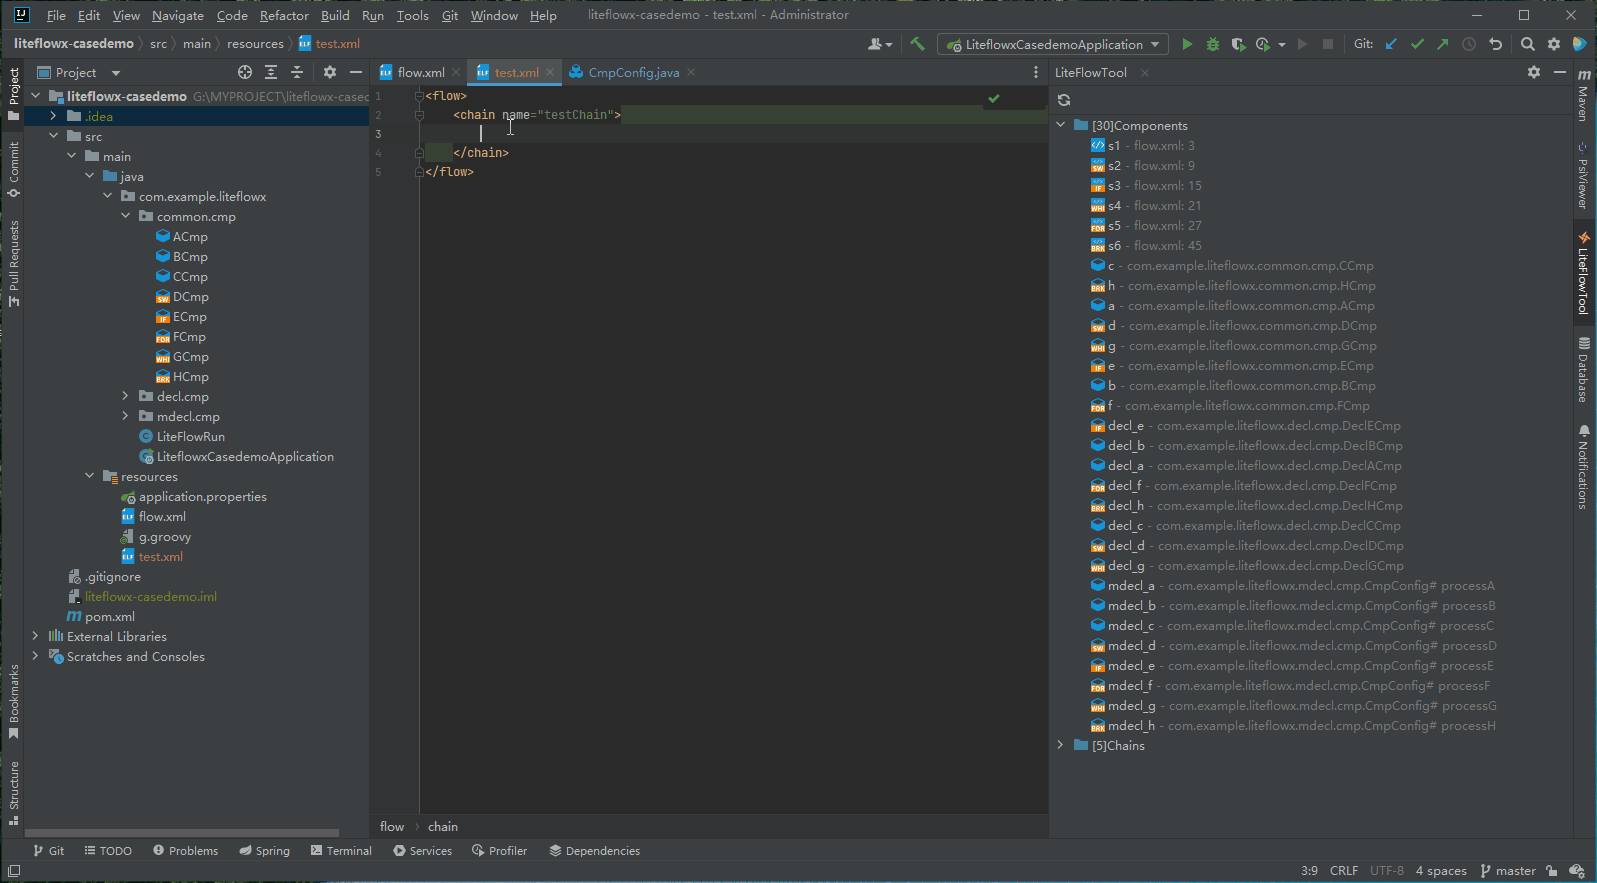1597x883 pixels.
Task: Open g.groovy file in project tree
Action: [164, 536]
